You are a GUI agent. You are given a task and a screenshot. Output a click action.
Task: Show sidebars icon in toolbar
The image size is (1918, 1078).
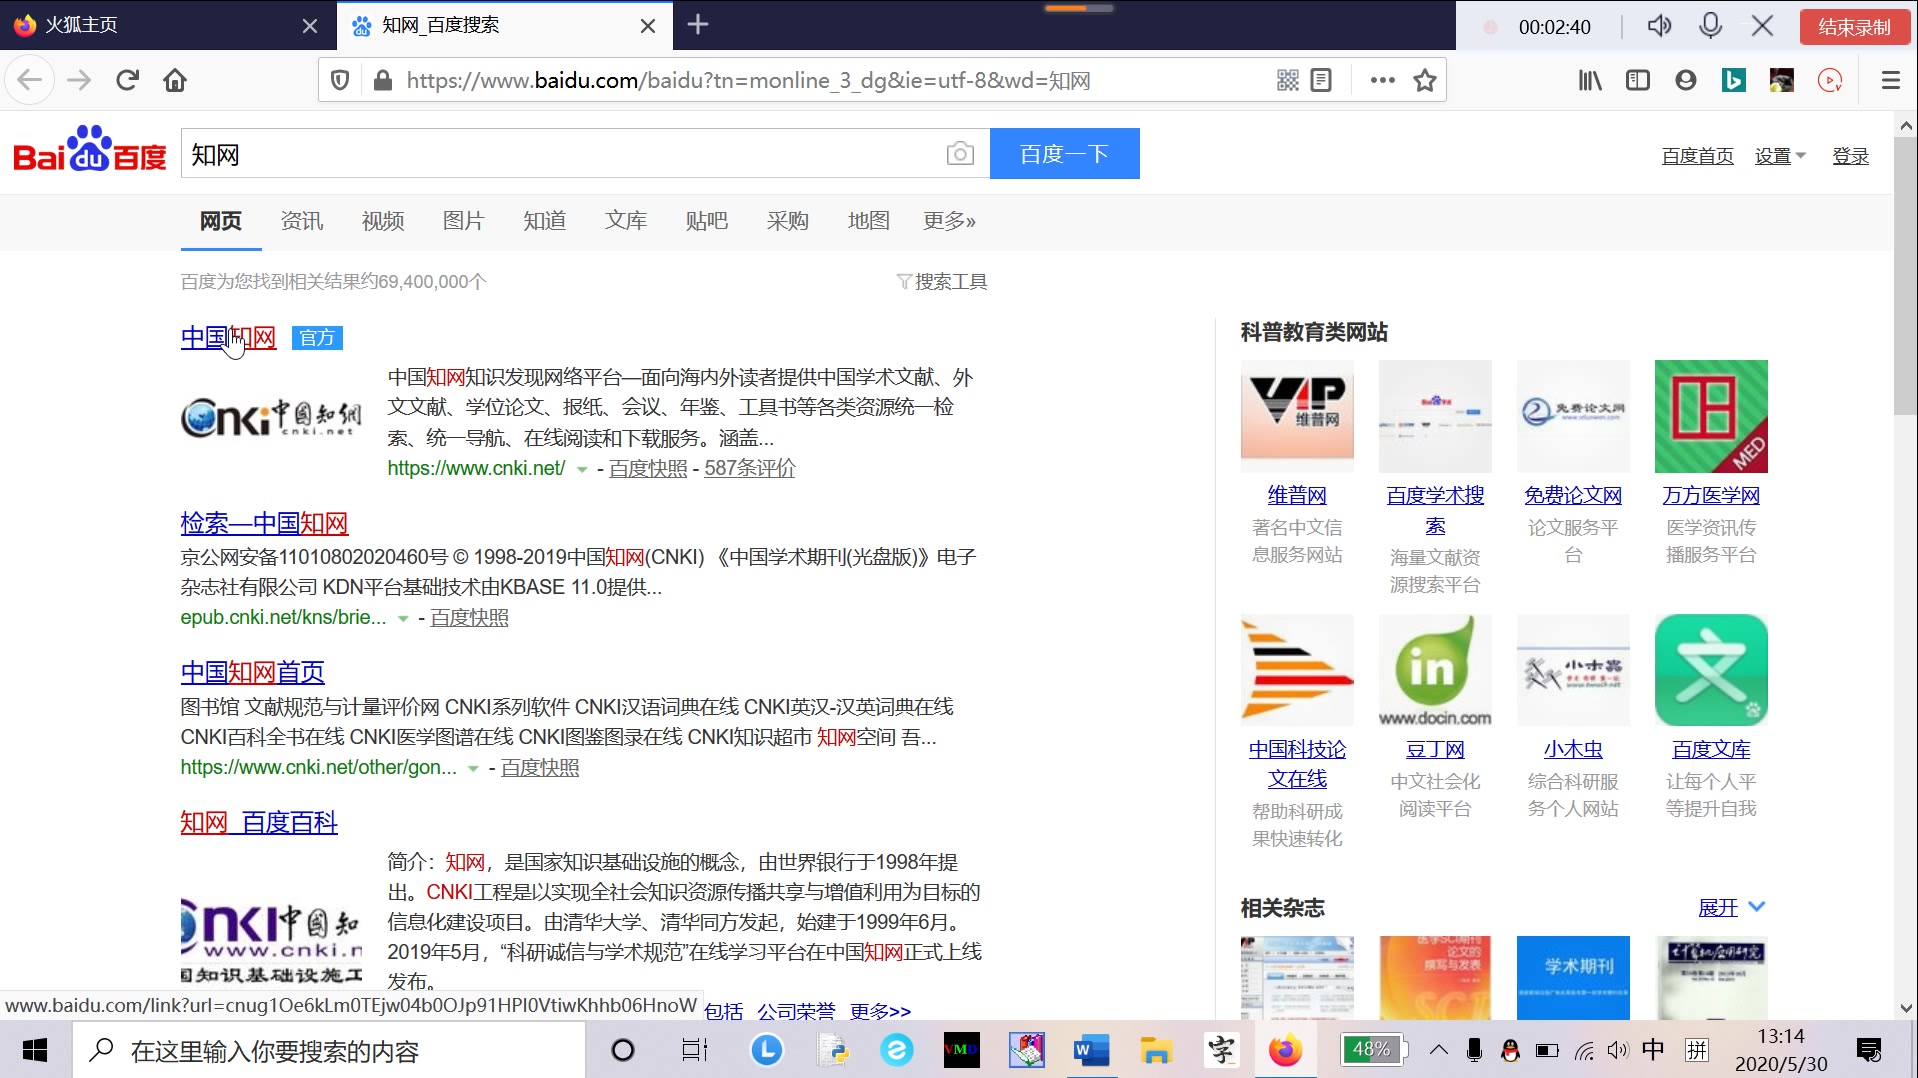(1638, 80)
